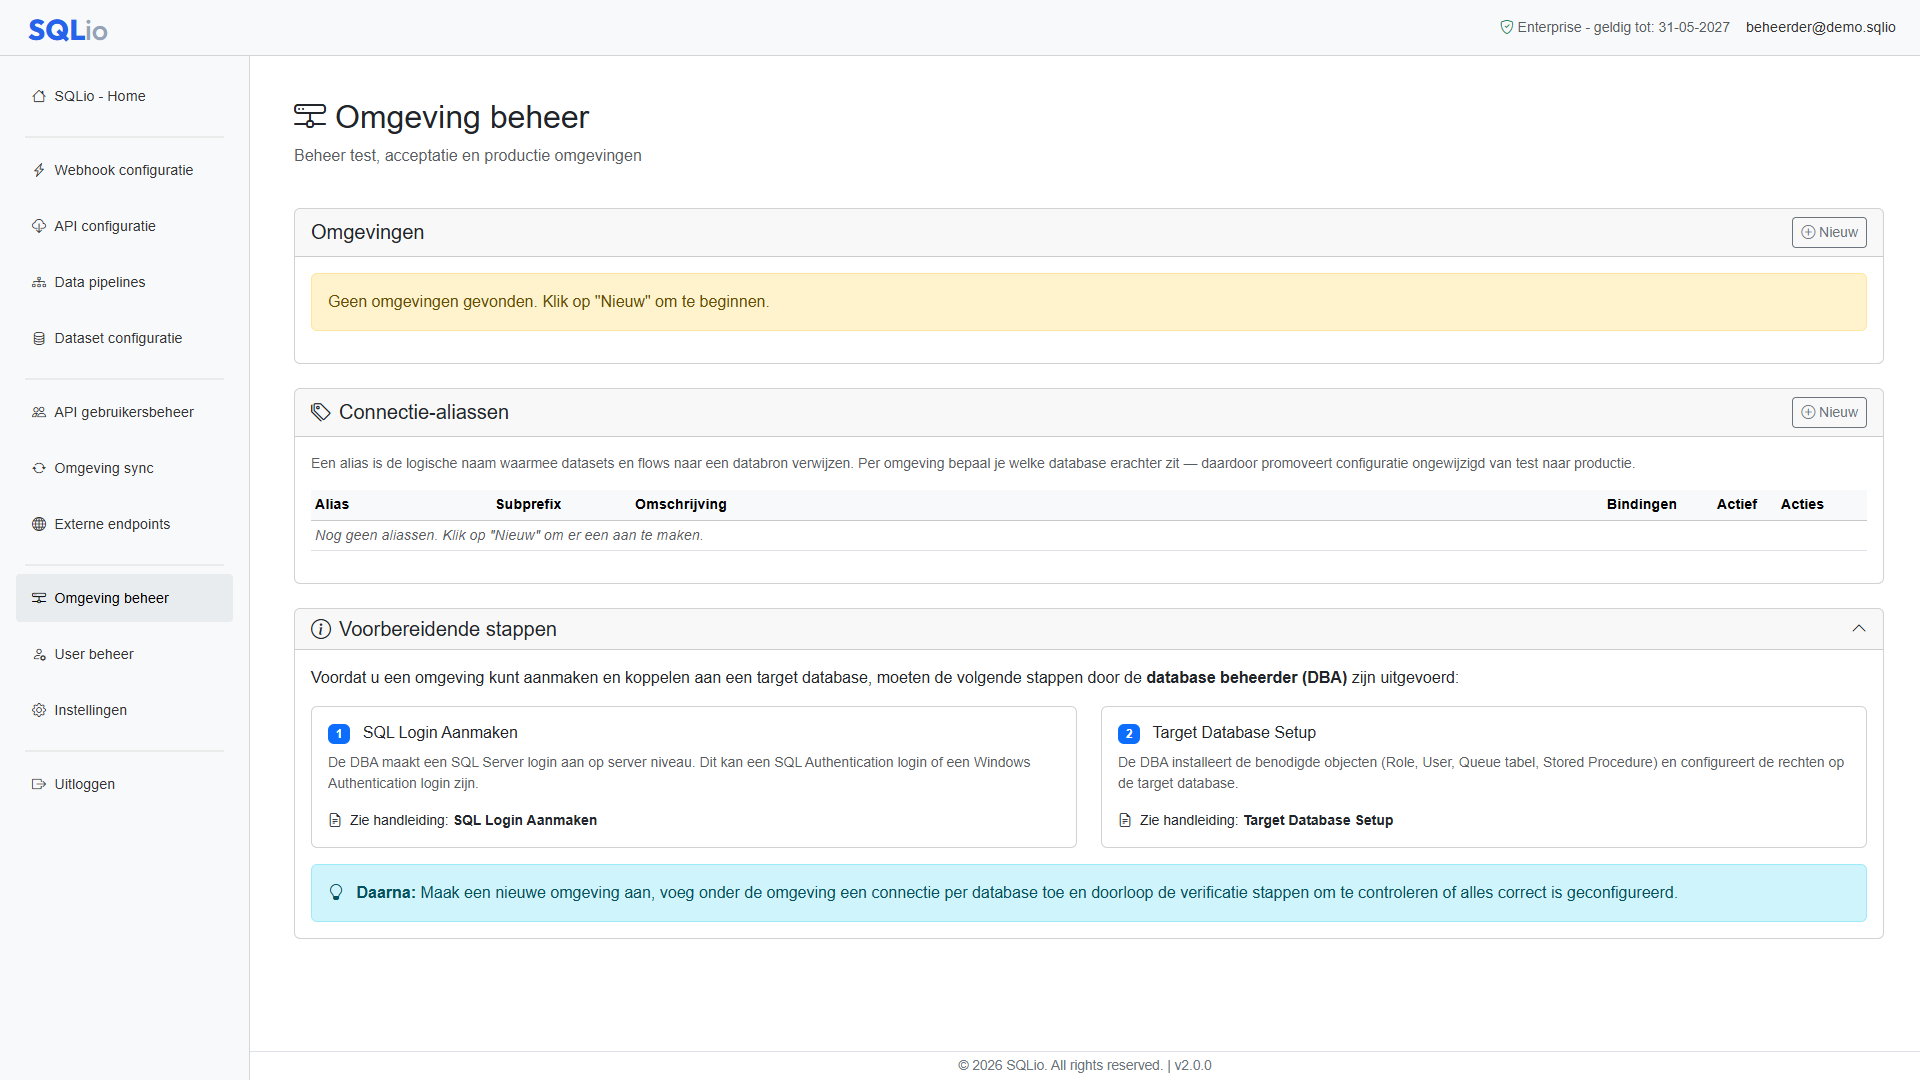Click the Data pipelines diagram icon
Screen dimensions: 1920x1080
[39, 282]
